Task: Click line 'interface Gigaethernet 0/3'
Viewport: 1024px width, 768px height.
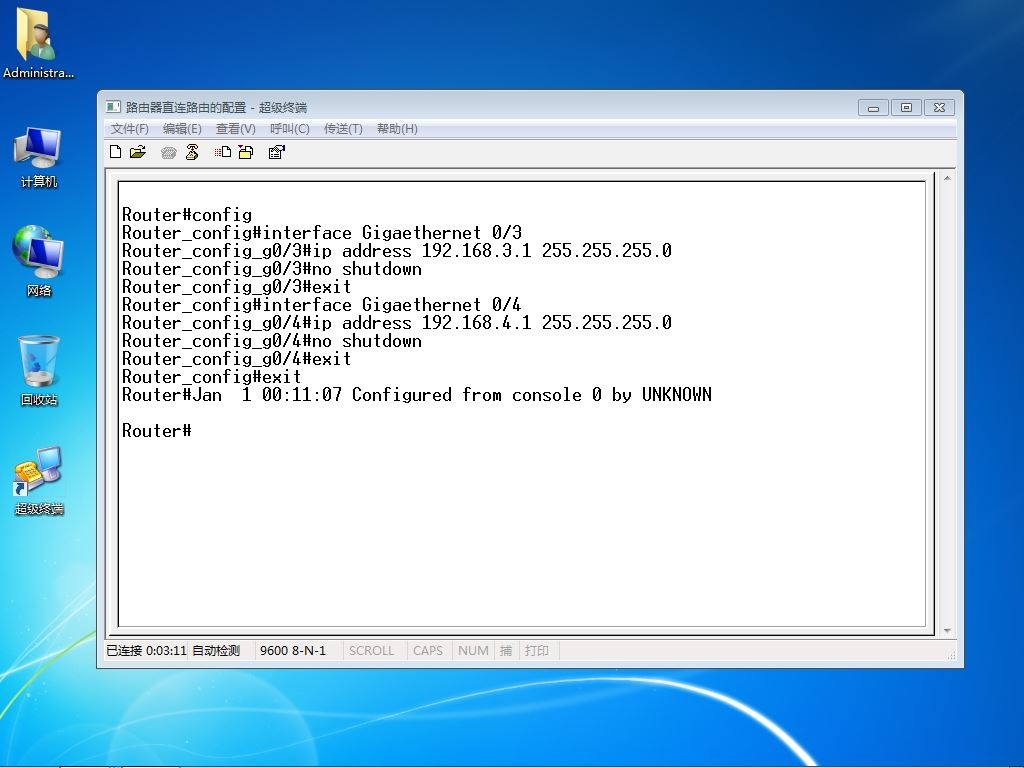Action: point(322,232)
